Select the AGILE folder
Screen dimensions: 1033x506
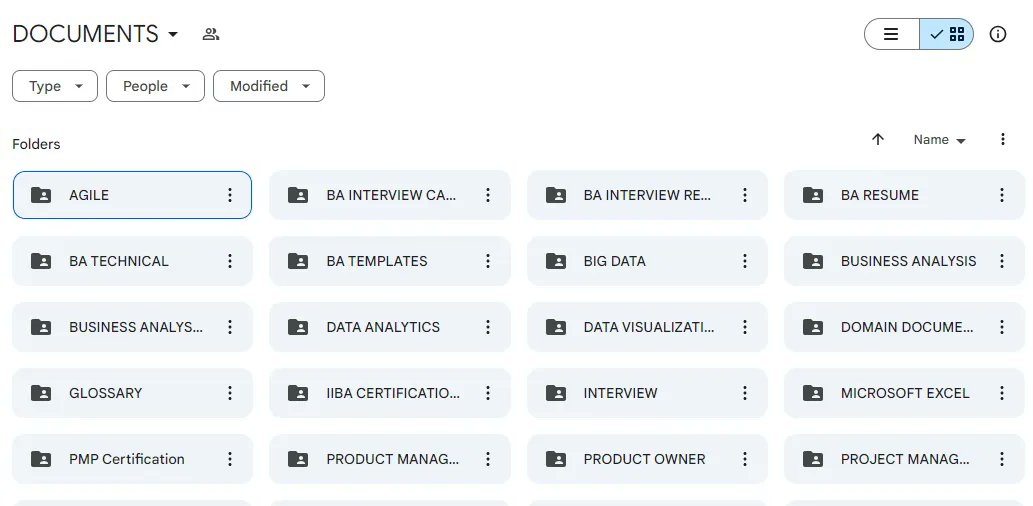pyautogui.click(x=132, y=195)
